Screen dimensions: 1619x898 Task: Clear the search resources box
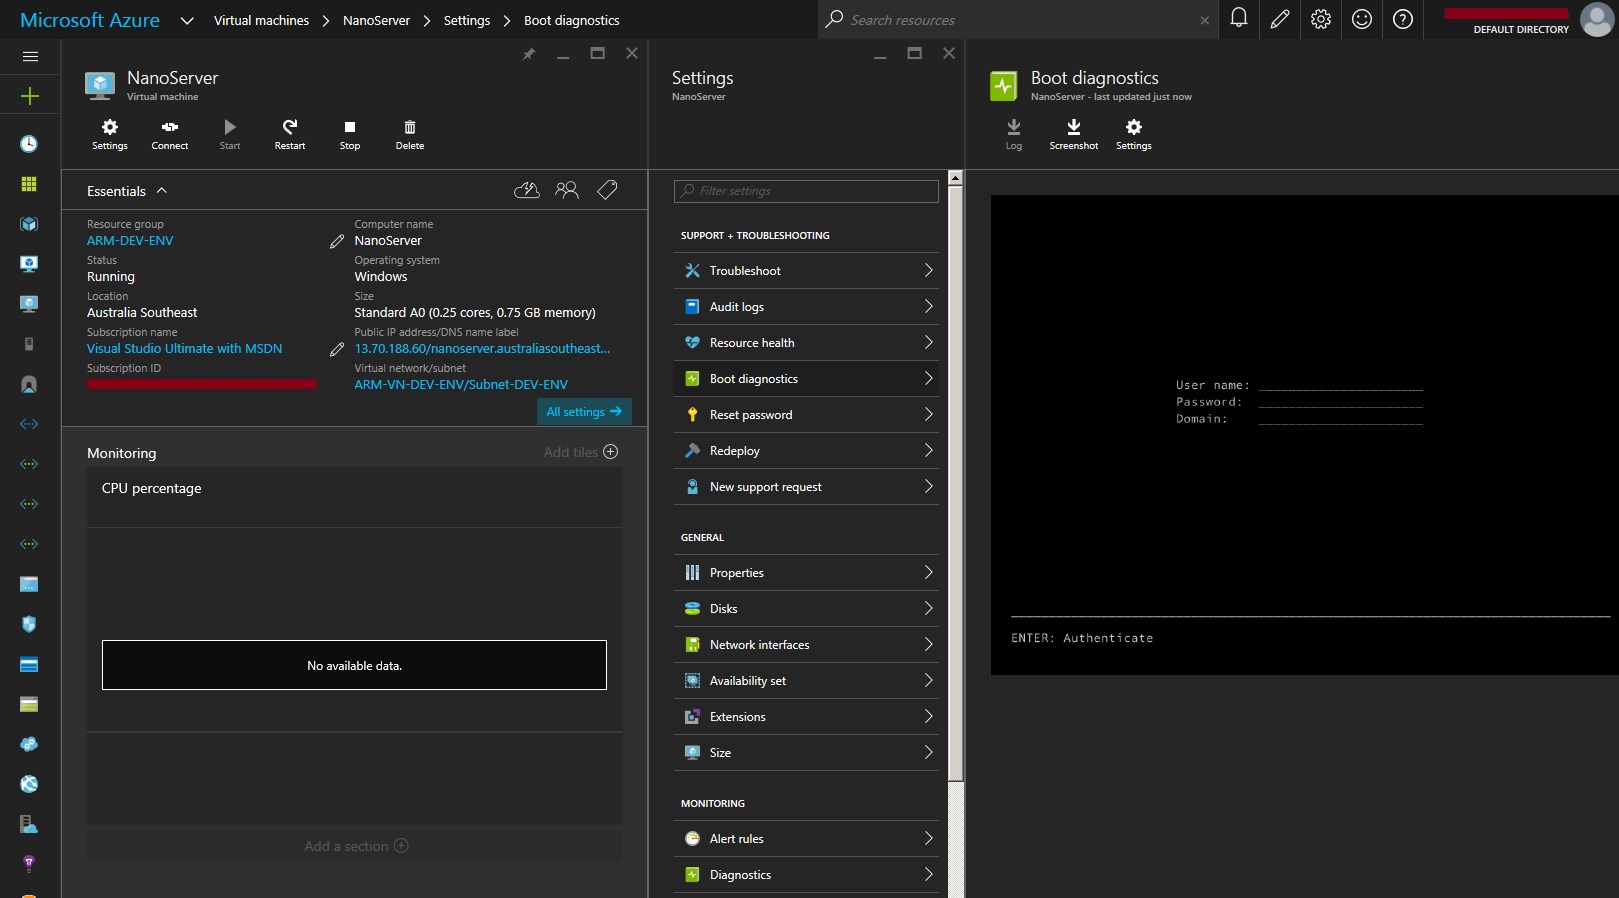pyautogui.click(x=1205, y=20)
